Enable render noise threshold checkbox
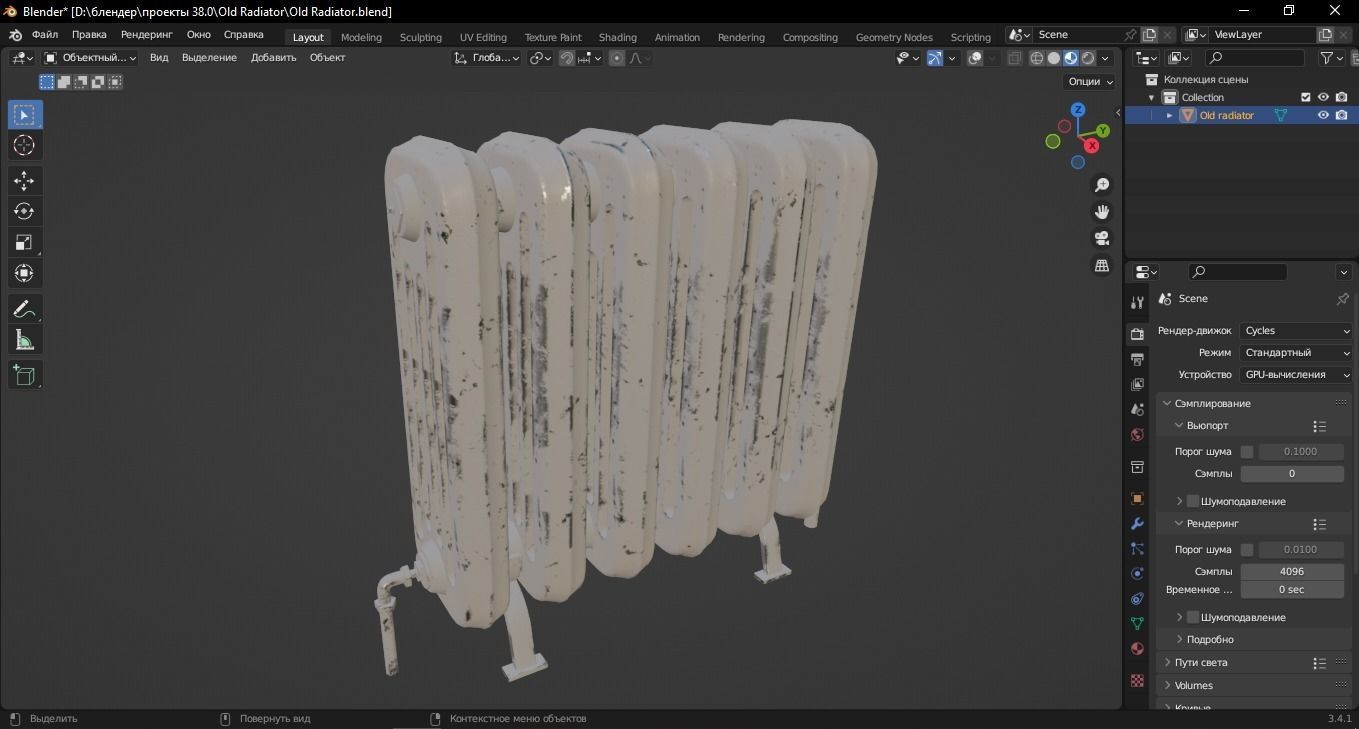1359x729 pixels. (1247, 550)
